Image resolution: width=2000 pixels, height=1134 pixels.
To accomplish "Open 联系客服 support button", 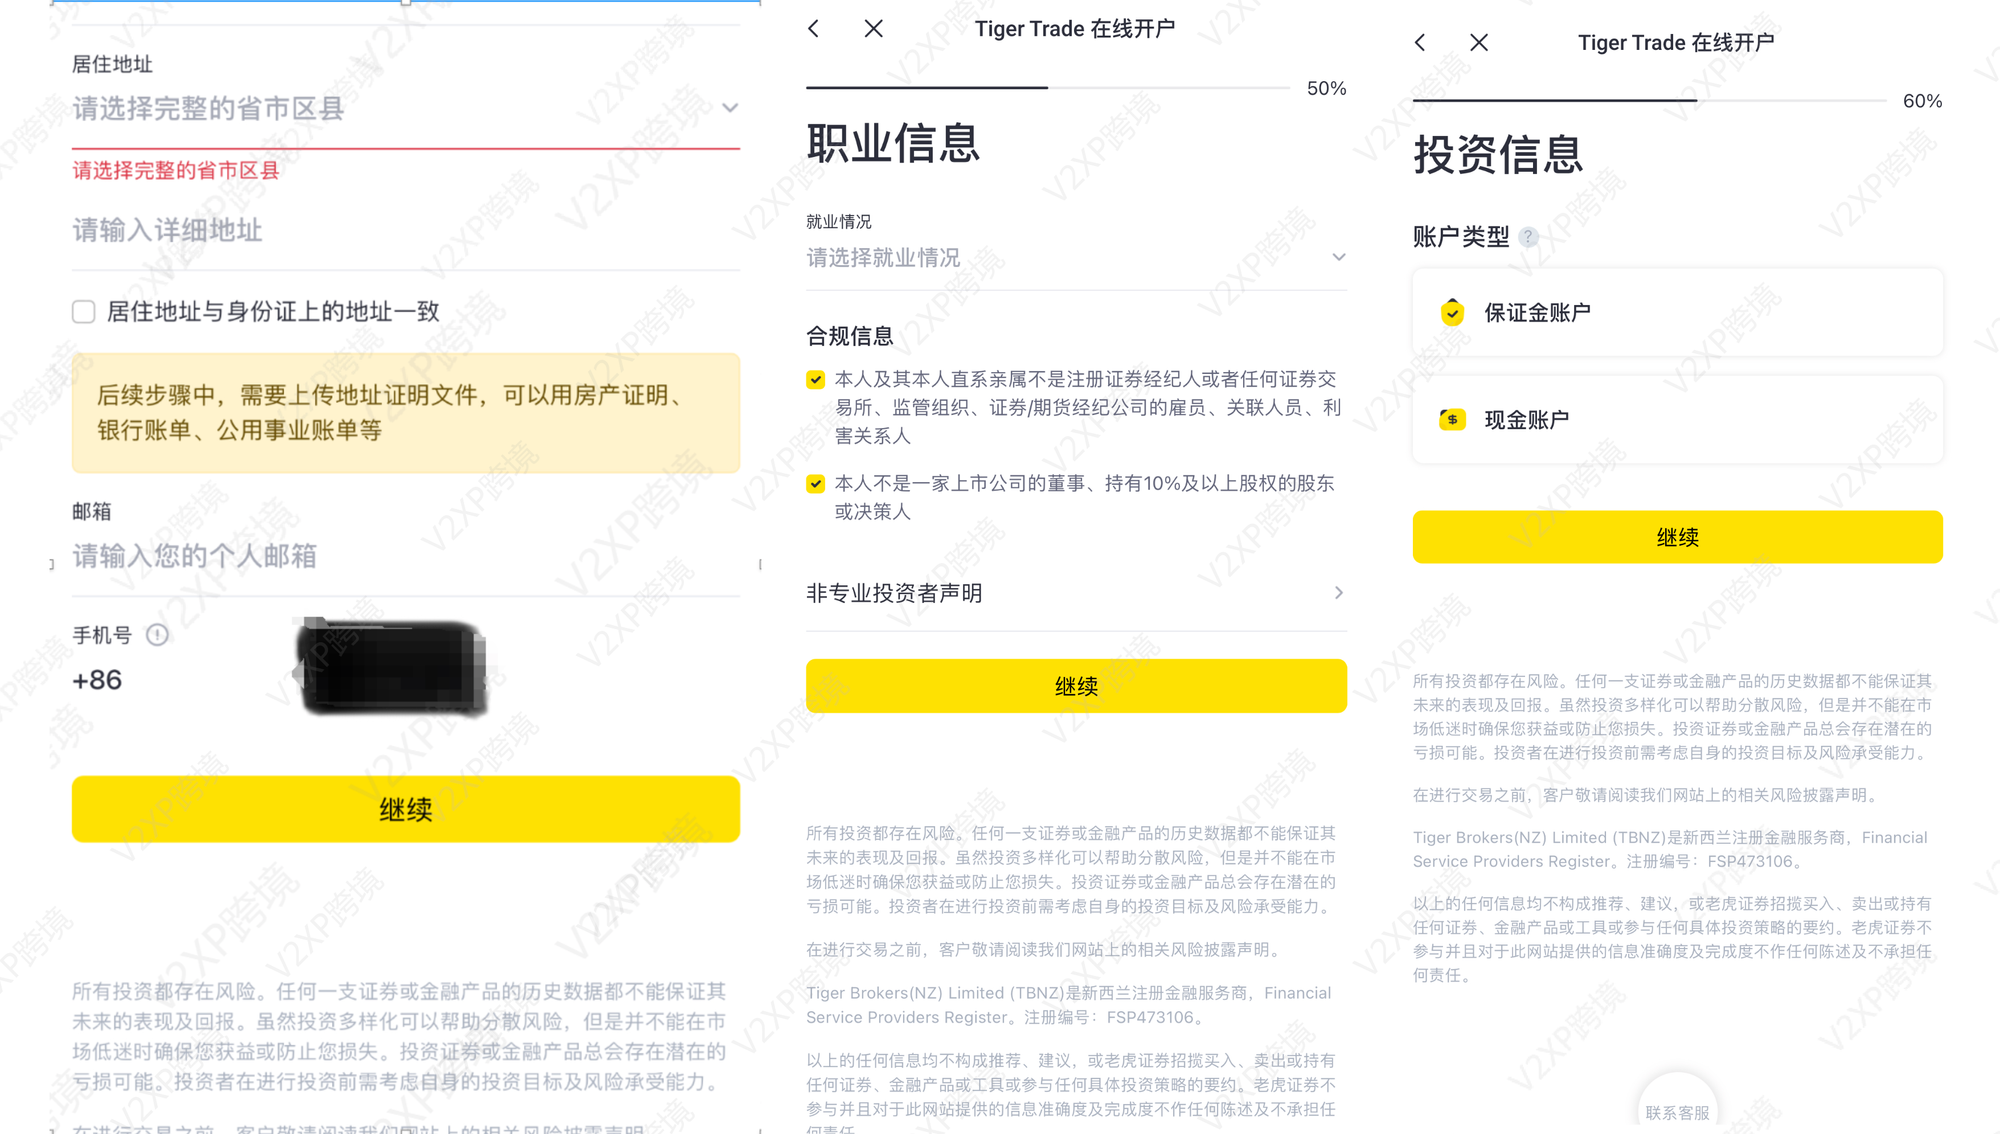I will (x=1677, y=1111).
